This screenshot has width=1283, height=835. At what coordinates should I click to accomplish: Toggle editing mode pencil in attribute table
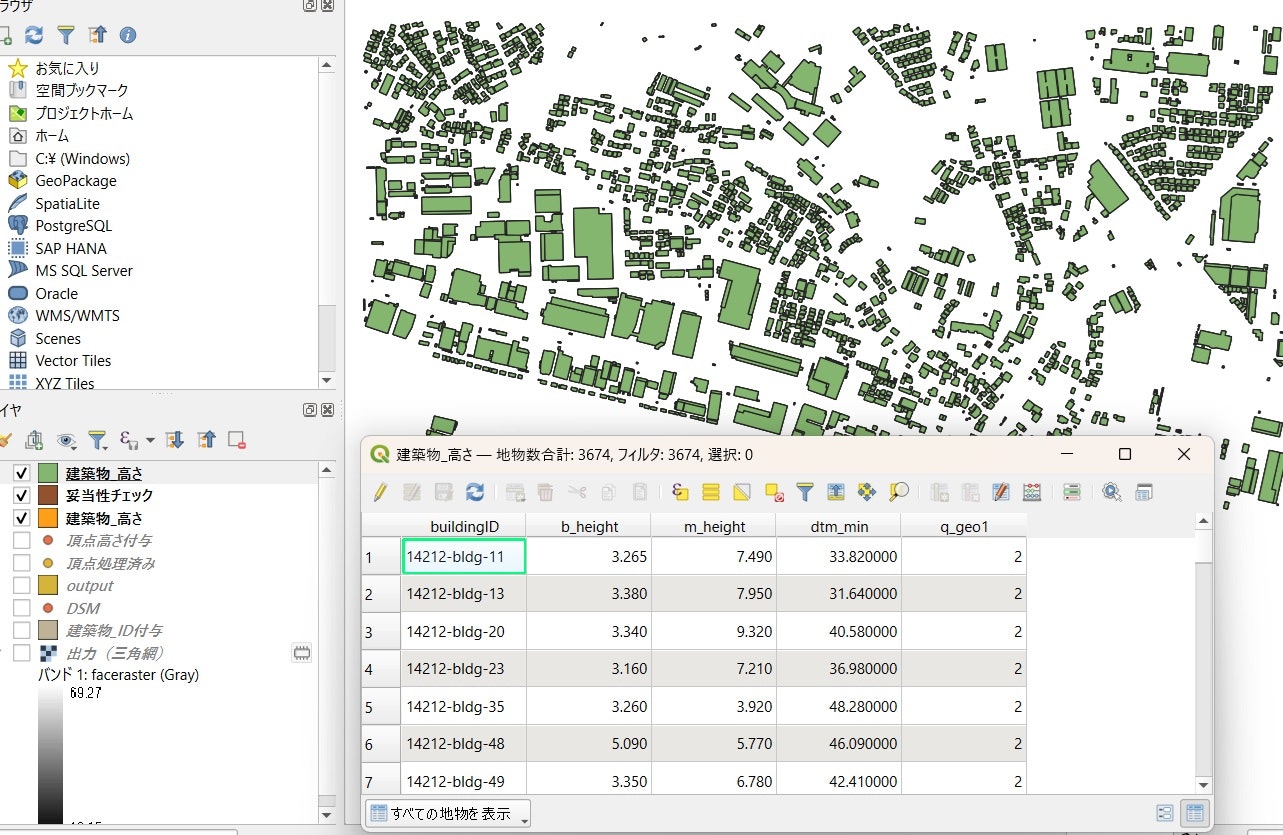point(380,492)
